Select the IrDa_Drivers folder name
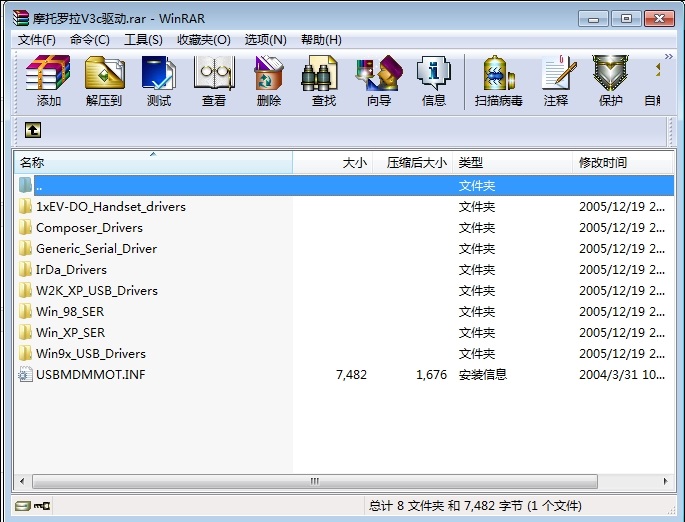Screen dimensions: 685x522 point(71,270)
